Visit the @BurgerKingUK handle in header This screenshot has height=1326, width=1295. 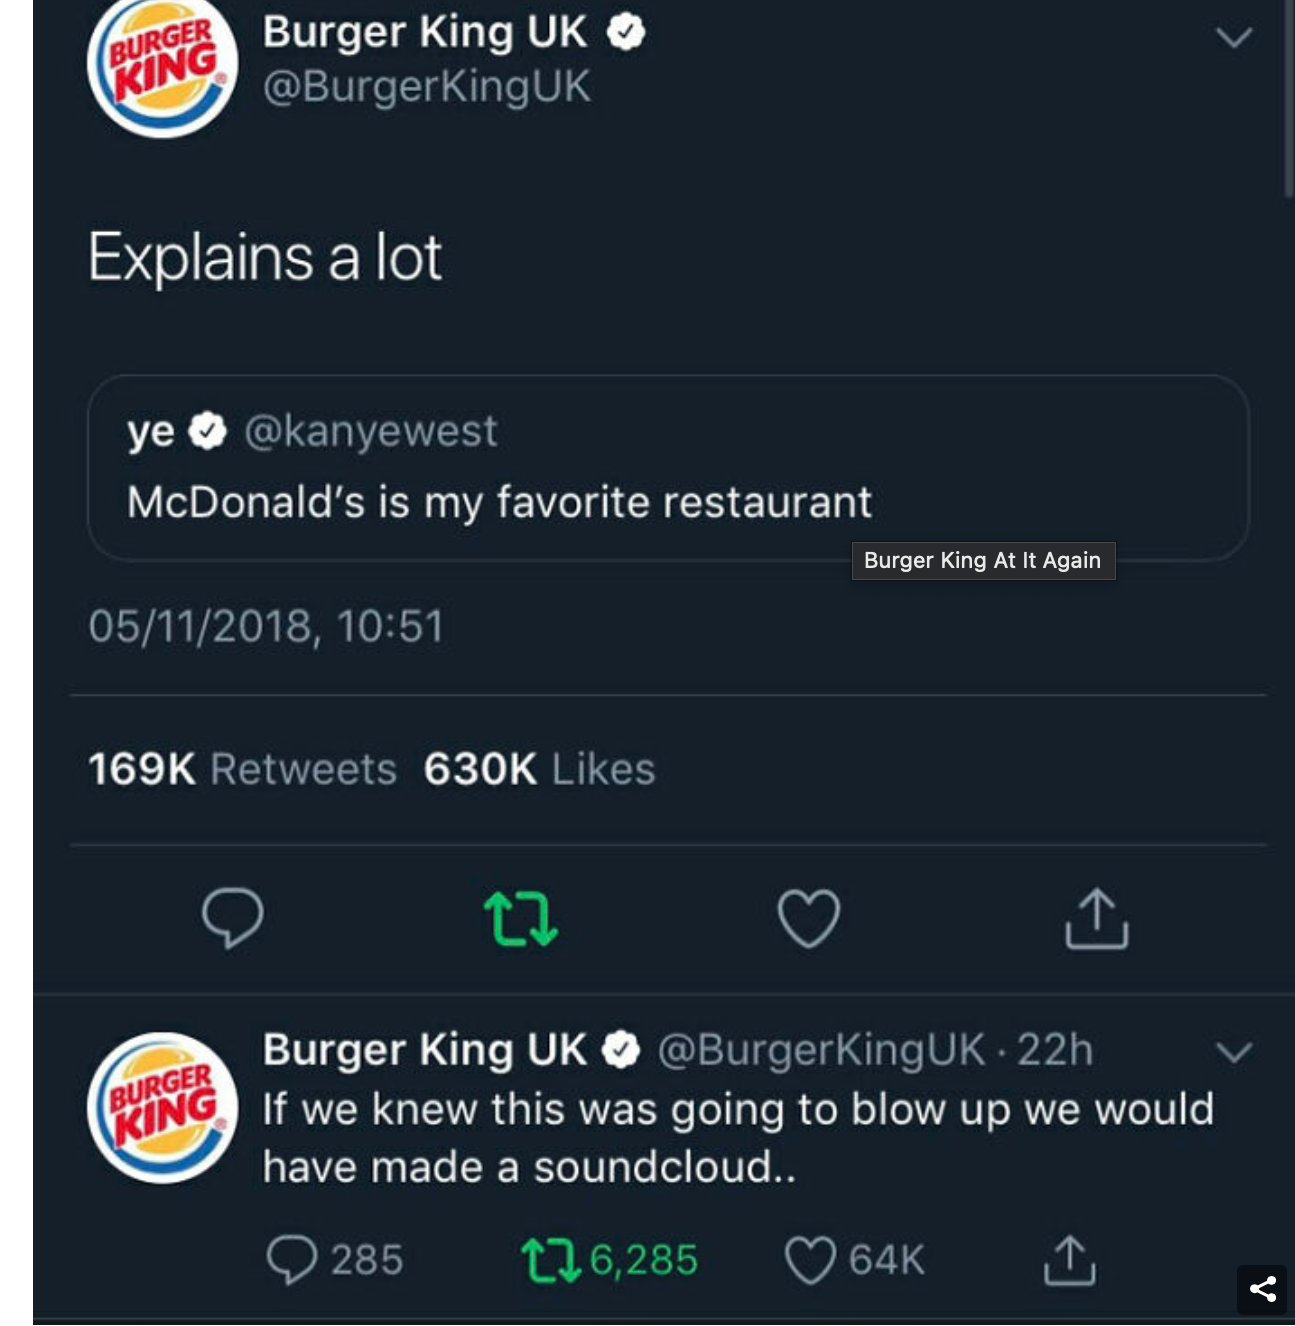(x=426, y=86)
